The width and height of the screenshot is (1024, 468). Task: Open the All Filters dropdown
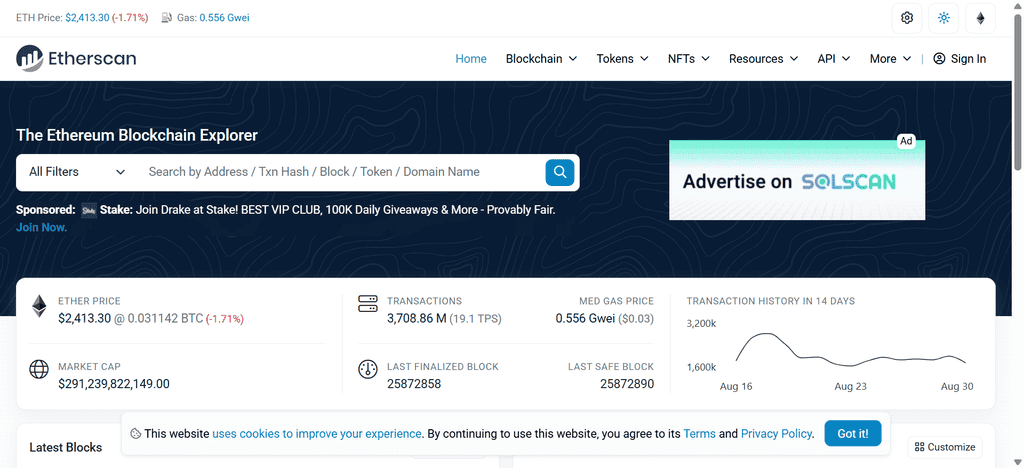77,172
